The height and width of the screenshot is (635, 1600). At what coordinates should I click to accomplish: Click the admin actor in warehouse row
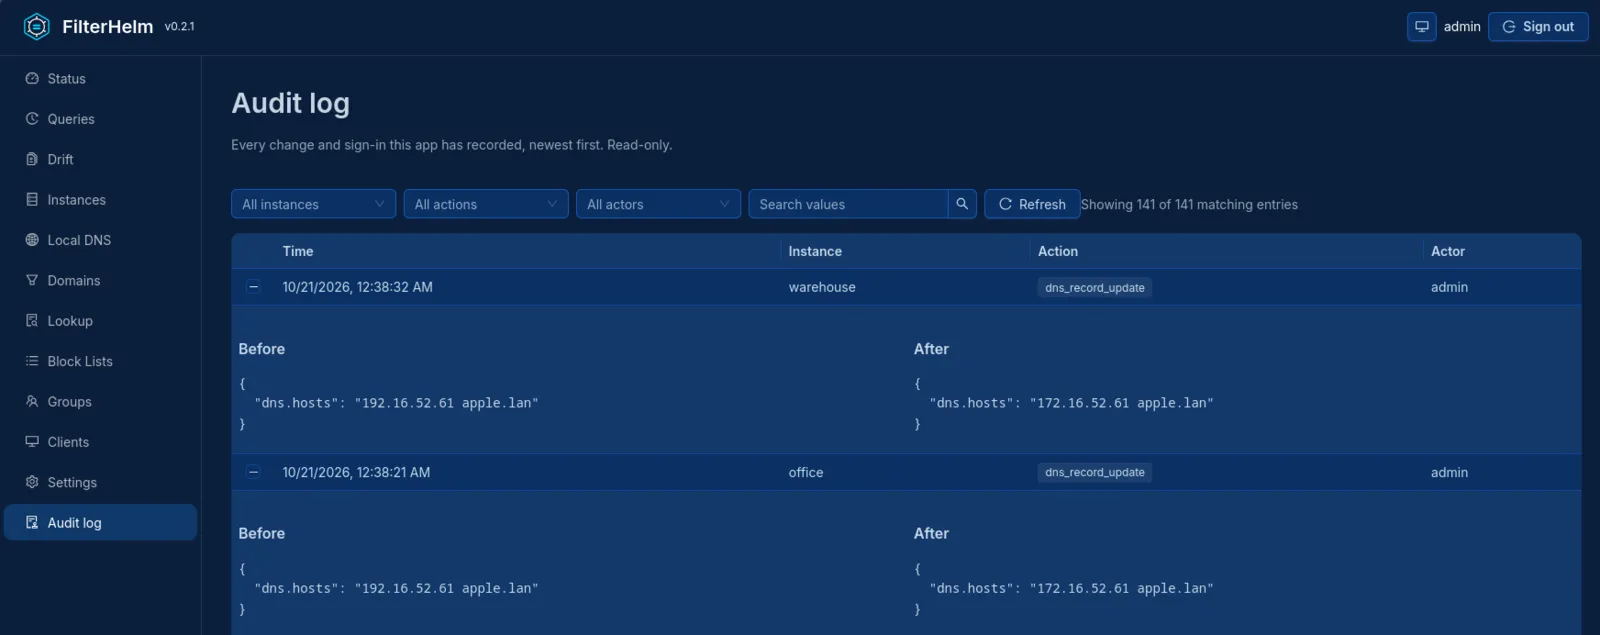[x=1449, y=287]
